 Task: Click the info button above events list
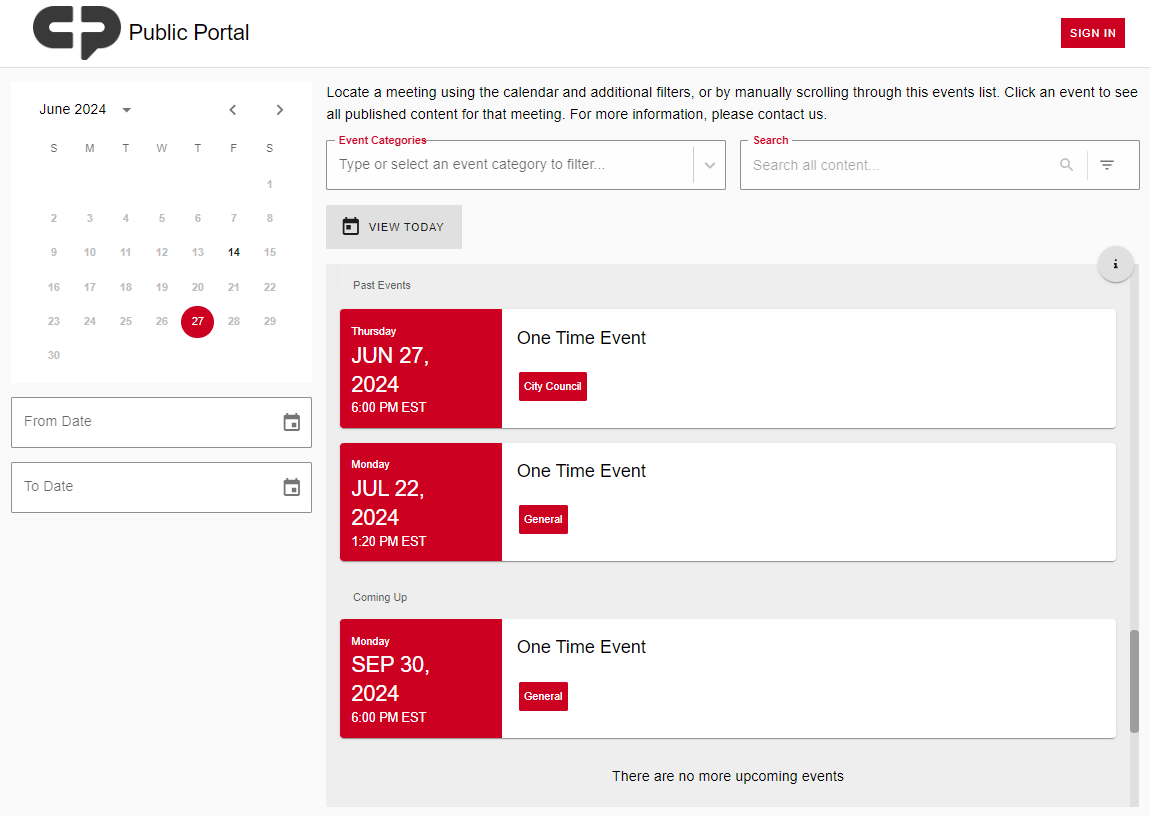[1116, 264]
